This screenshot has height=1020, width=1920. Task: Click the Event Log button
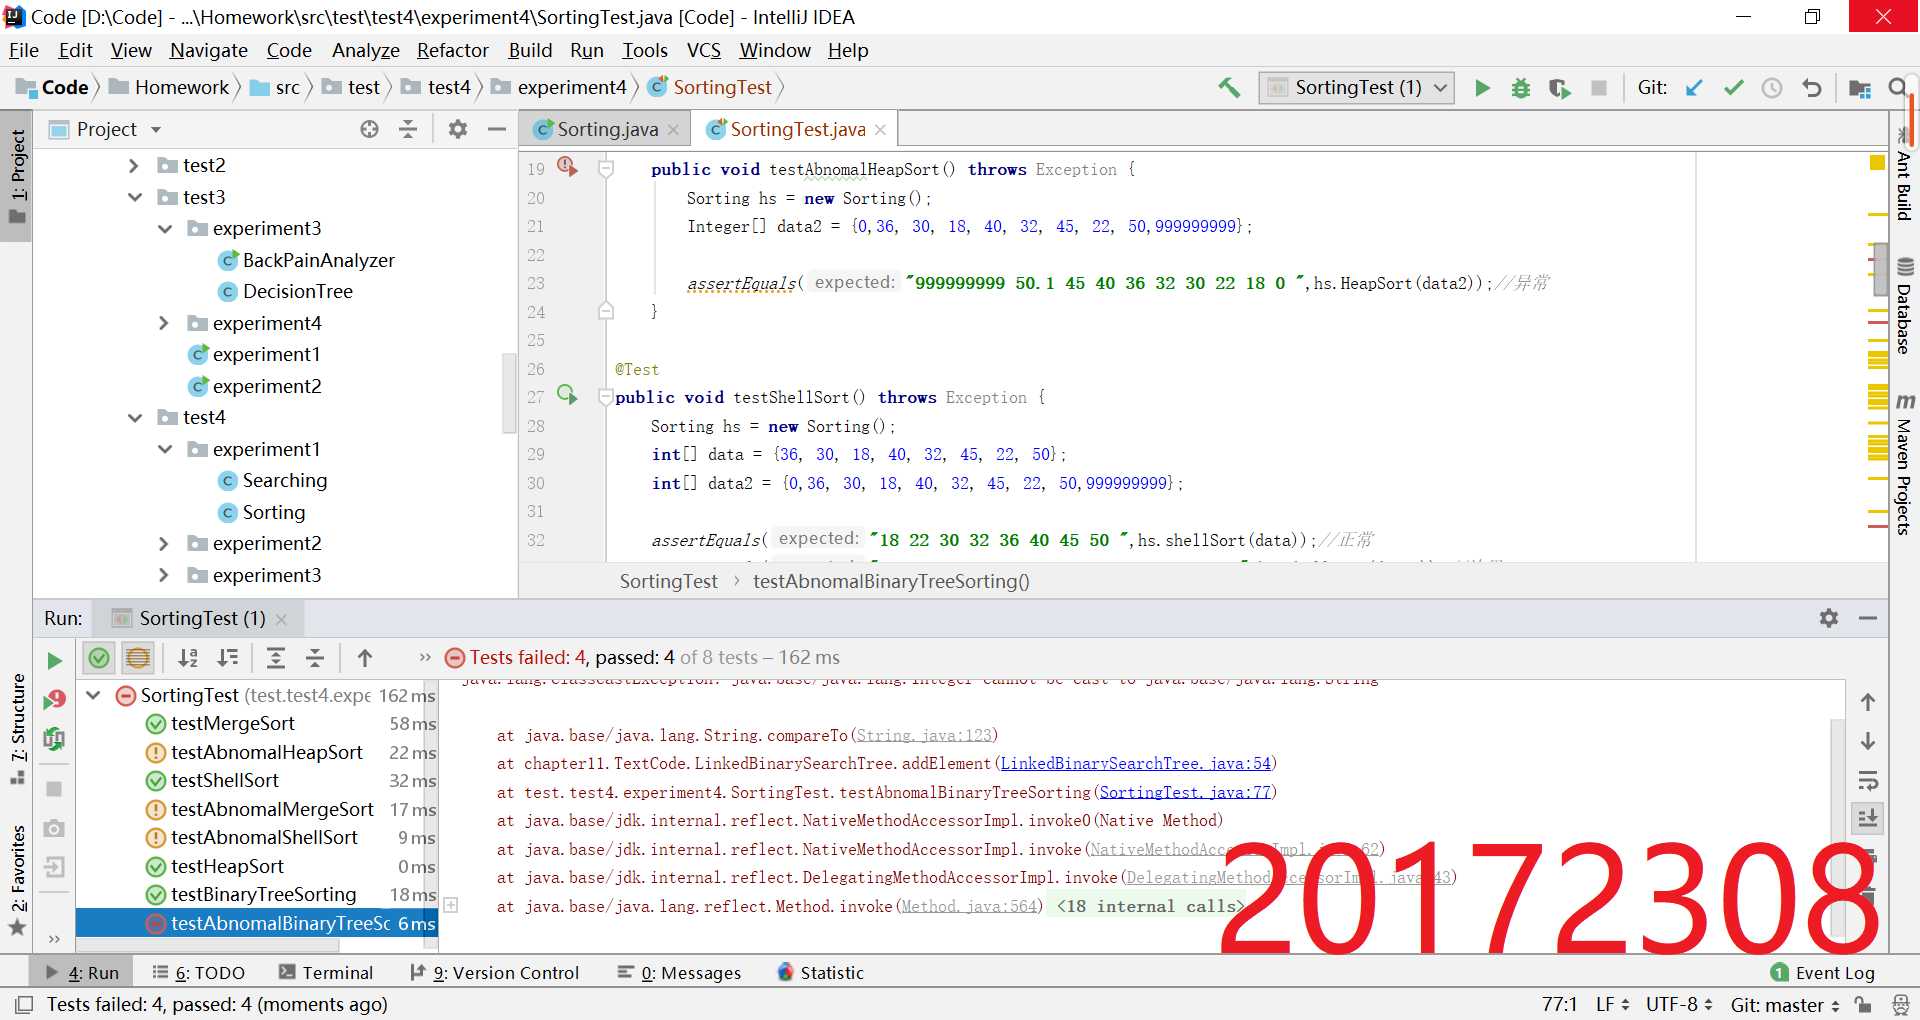[1822, 972]
